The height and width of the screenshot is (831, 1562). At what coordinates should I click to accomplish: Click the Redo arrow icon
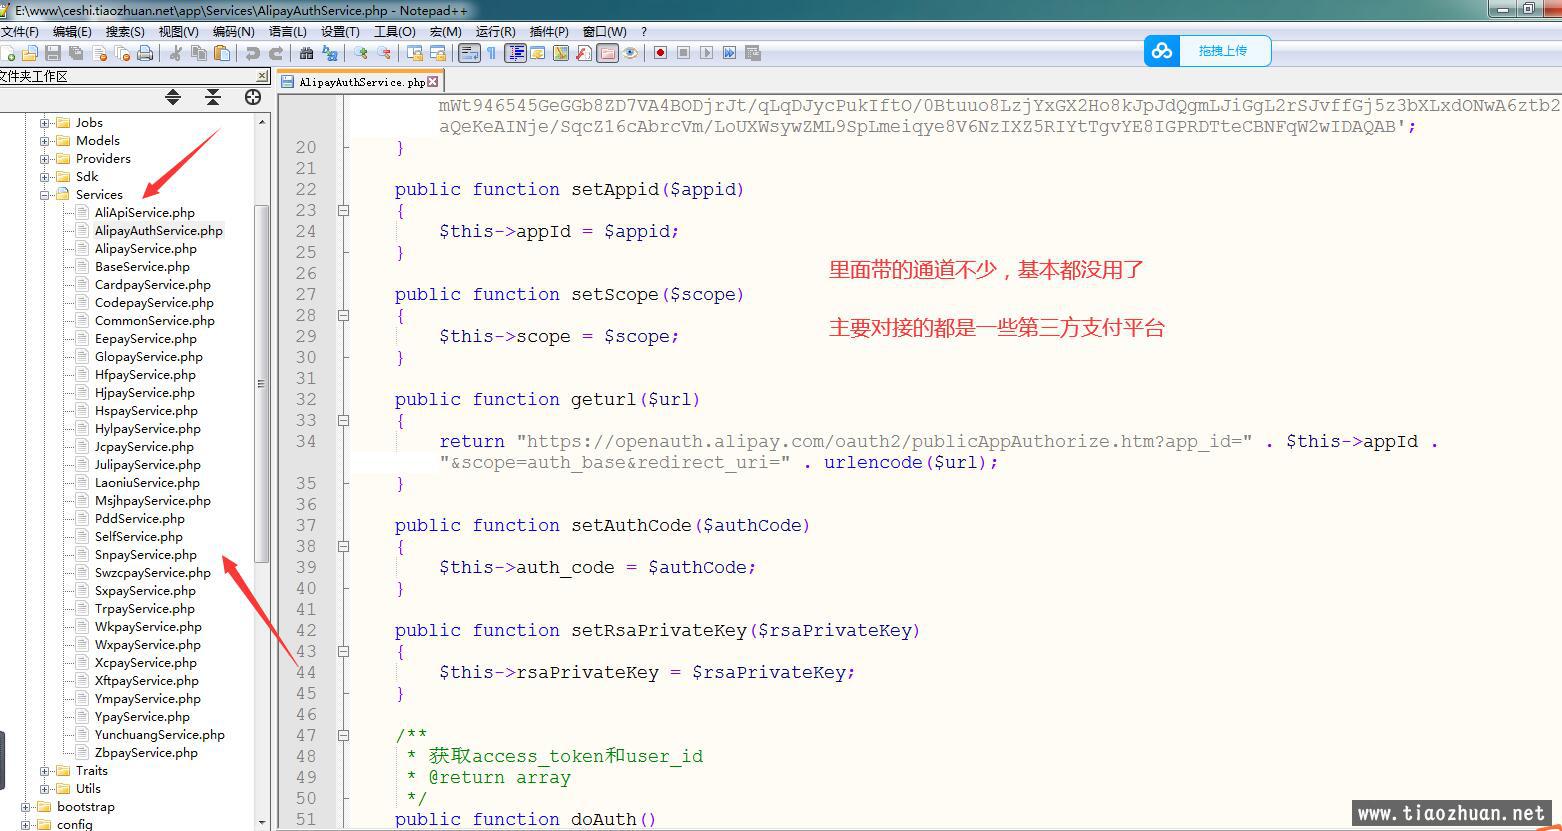(x=276, y=53)
